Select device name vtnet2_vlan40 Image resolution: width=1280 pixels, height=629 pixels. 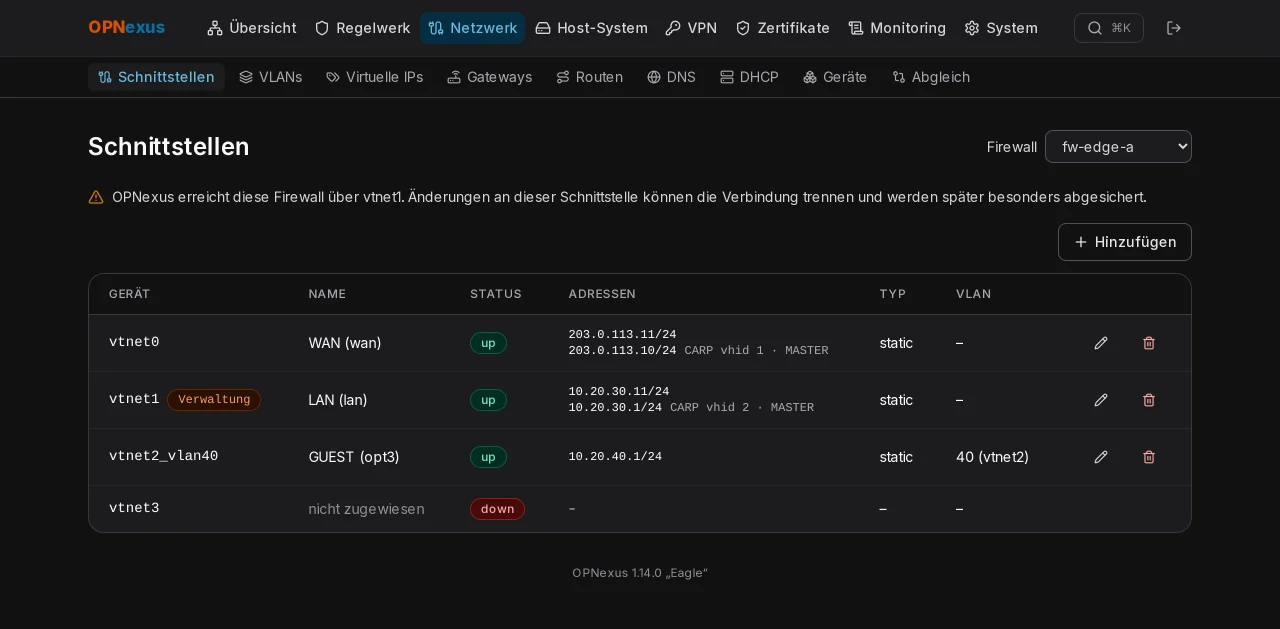[x=163, y=457]
